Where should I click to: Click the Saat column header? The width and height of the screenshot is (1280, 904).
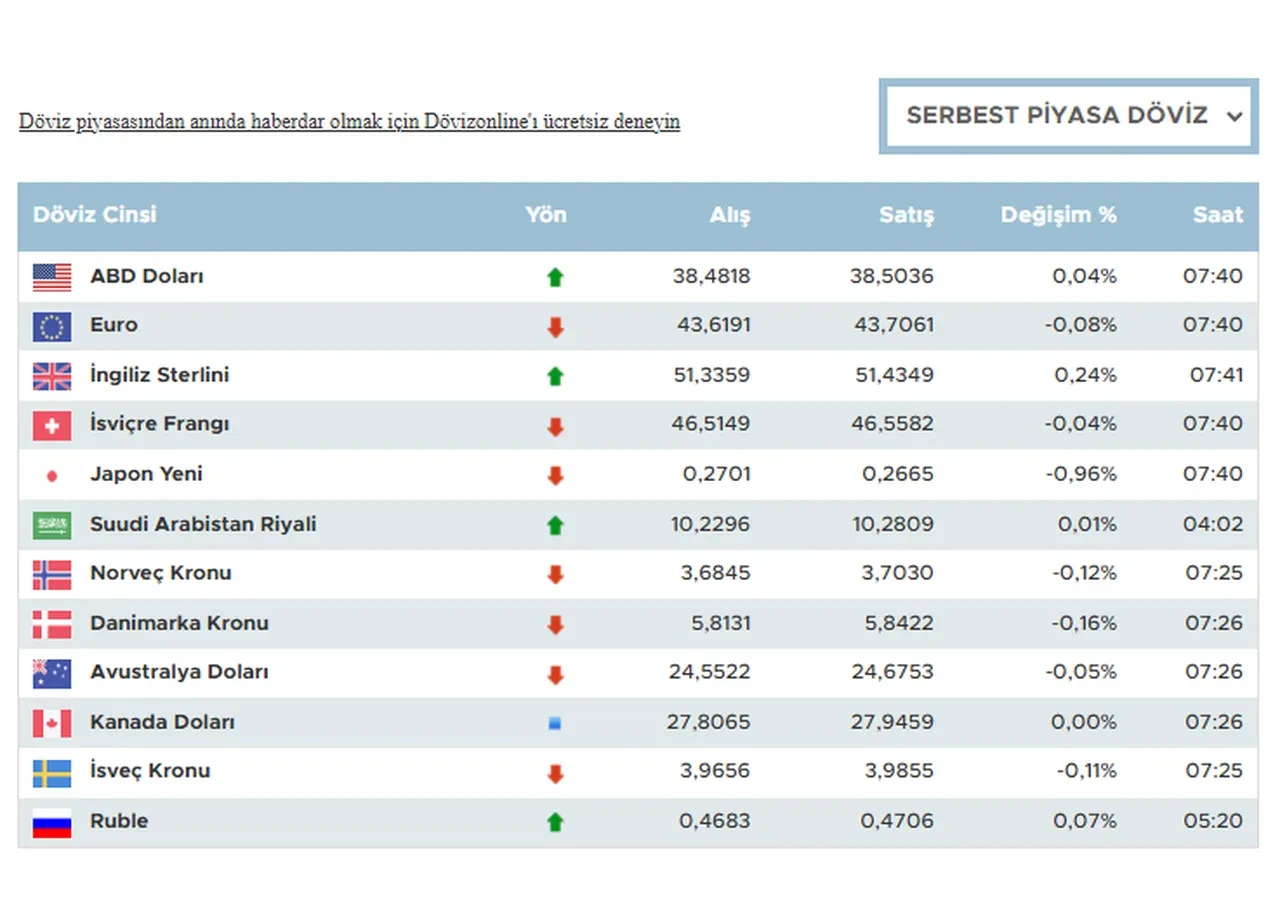click(1217, 215)
